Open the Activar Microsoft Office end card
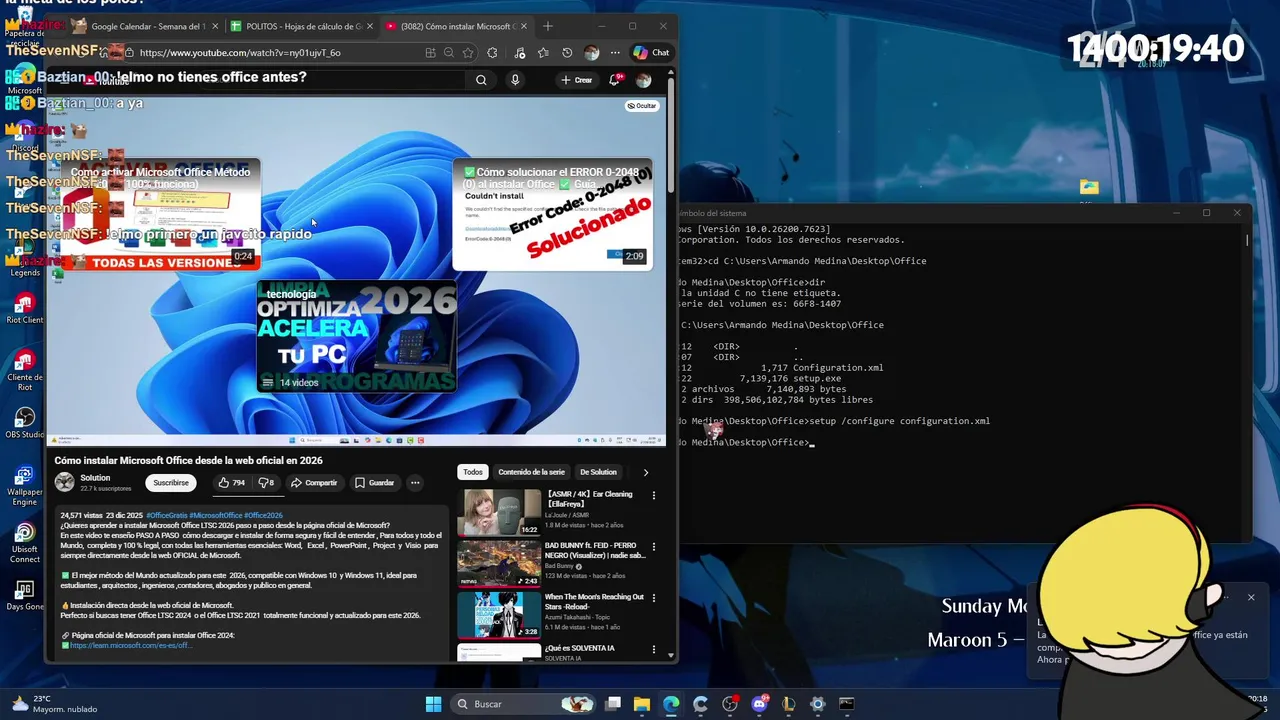Viewport: 1280px width, 720px height. coord(160,215)
